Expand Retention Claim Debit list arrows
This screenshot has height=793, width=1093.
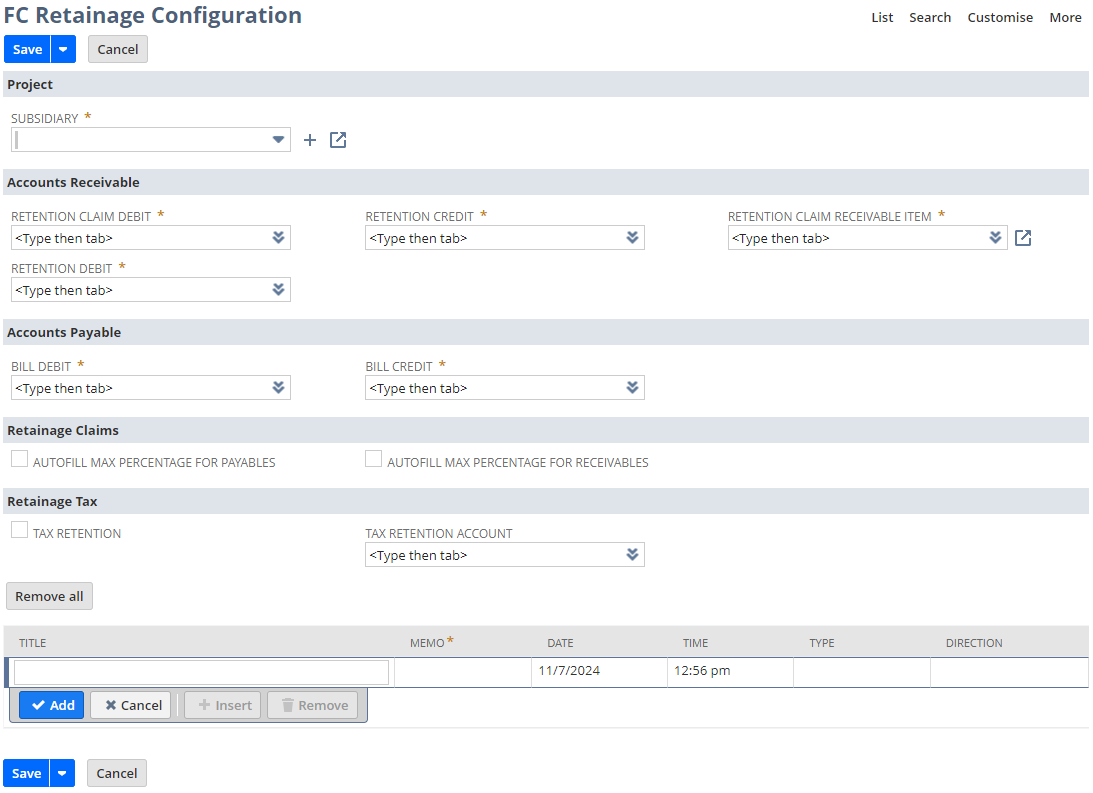point(278,238)
